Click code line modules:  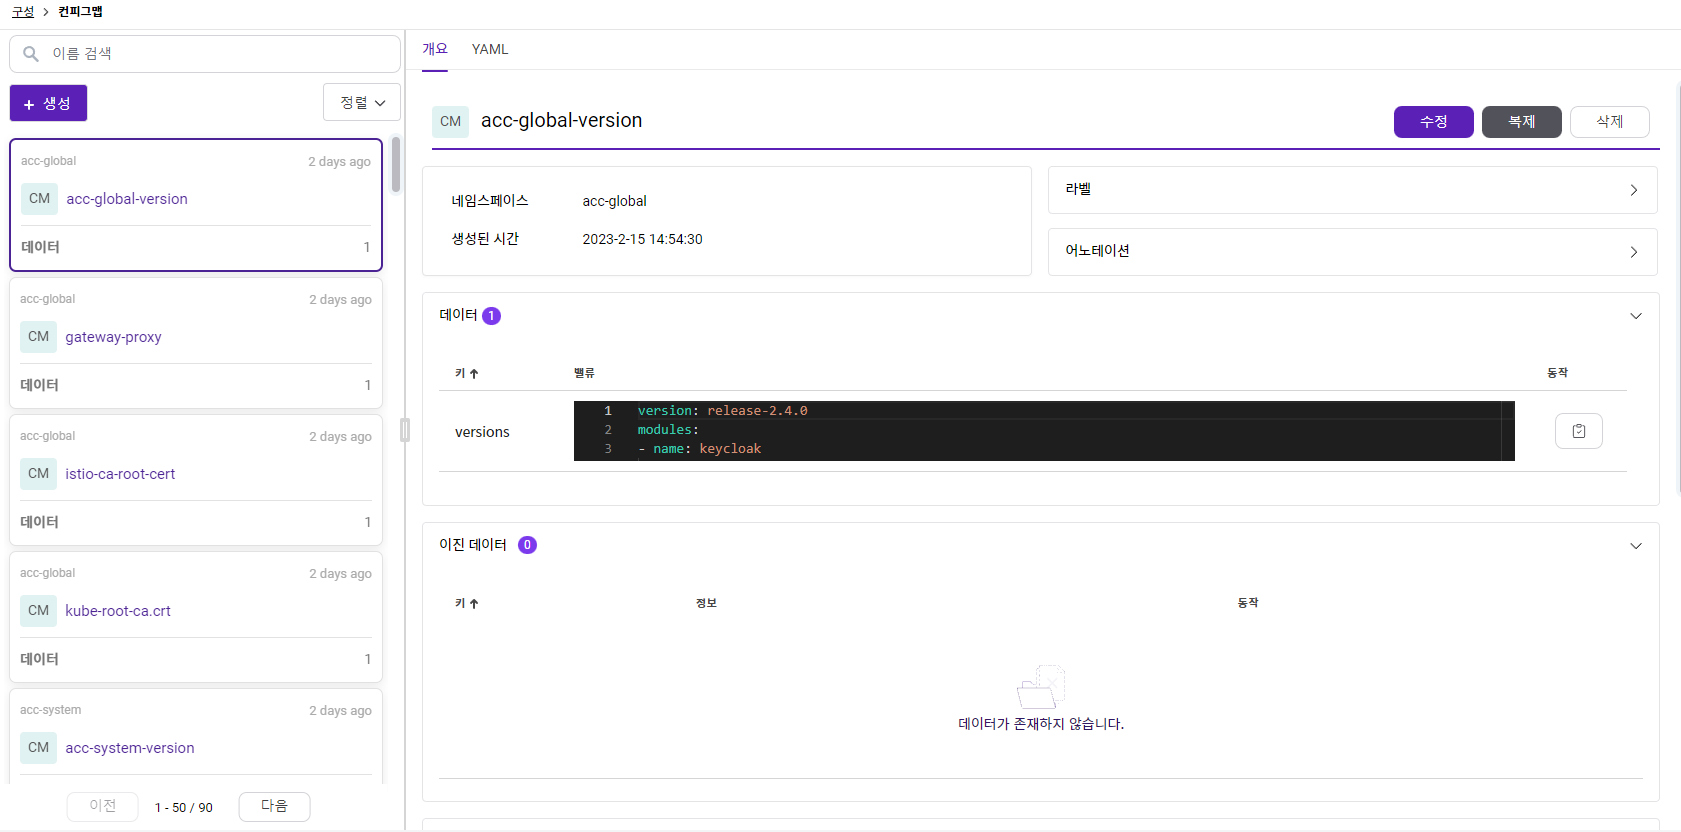[x=668, y=430]
